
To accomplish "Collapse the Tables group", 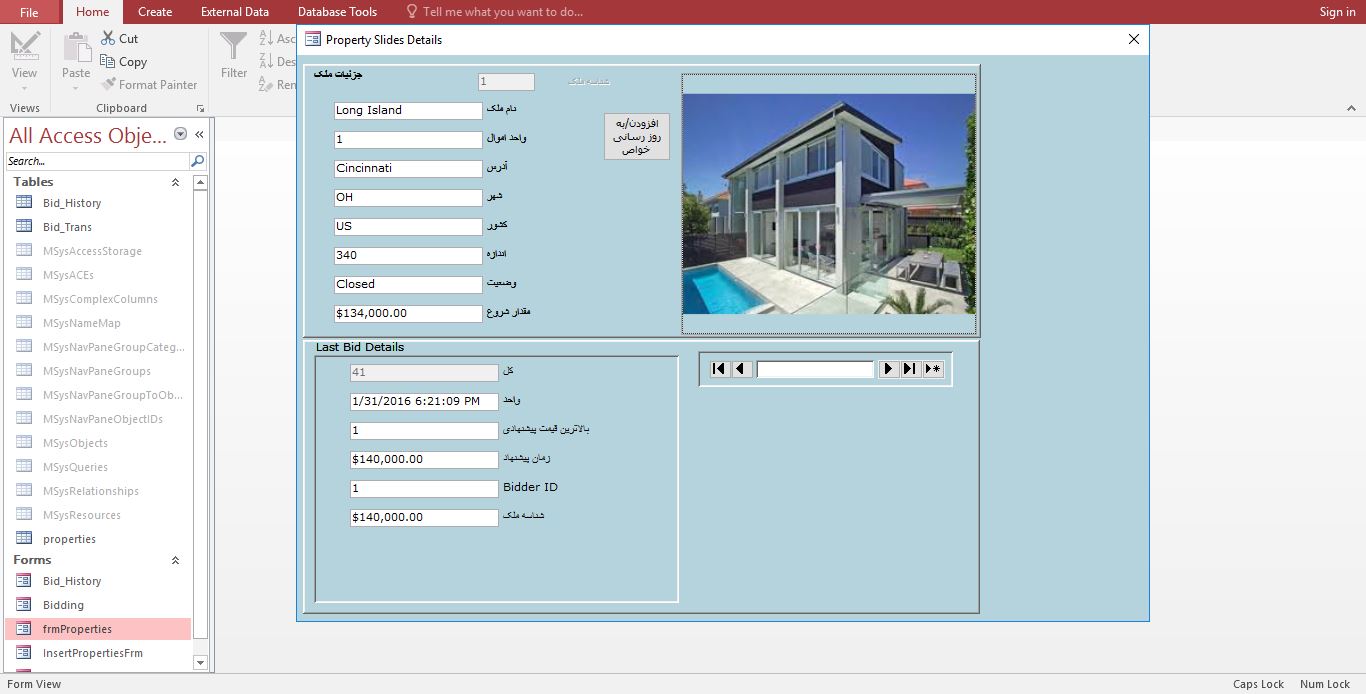I will pyautogui.click(x=175, y=182).
